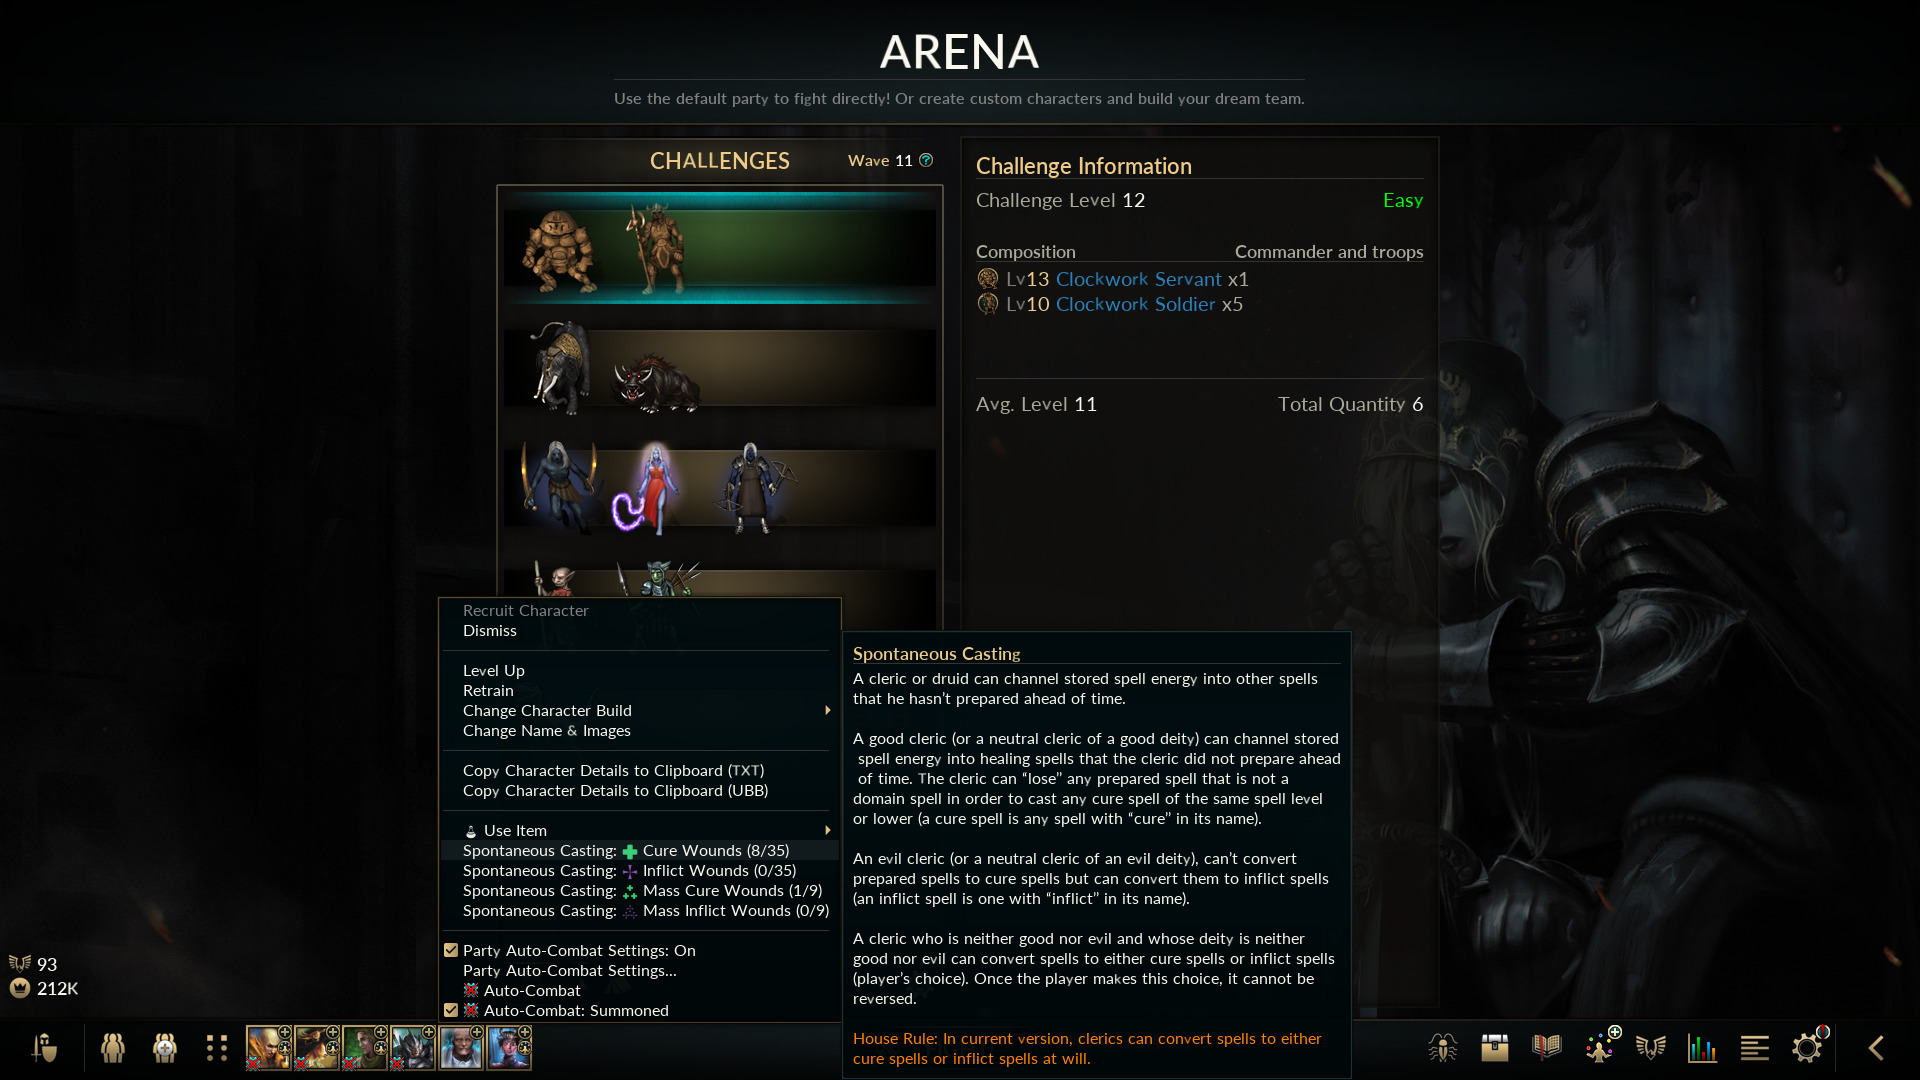Open the spellbook journal icon

pos(1547,1048)
